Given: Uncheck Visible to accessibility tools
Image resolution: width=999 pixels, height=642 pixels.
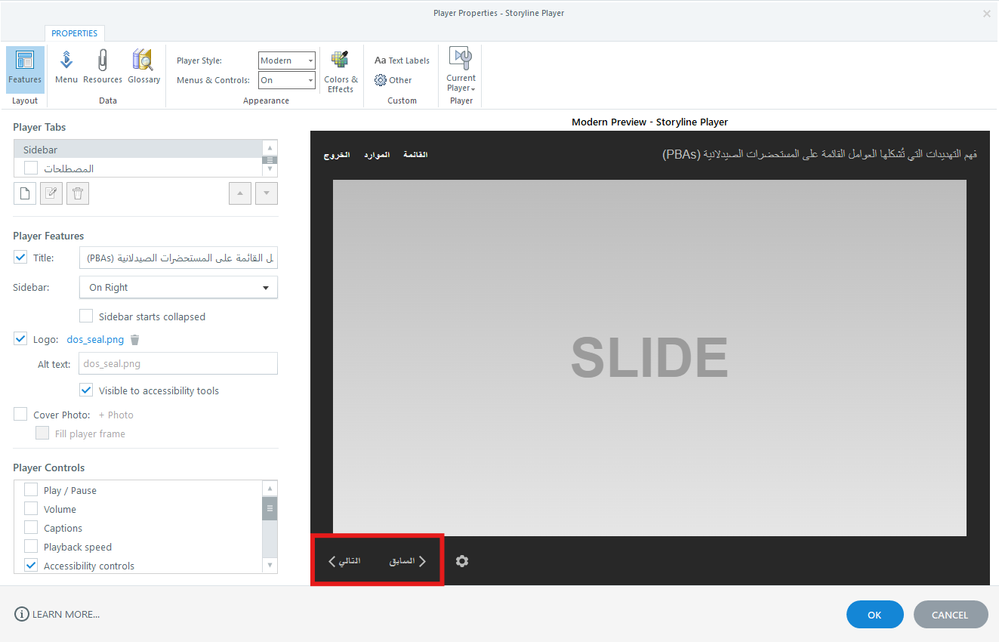Looking at the screenshot, I should [x=86, y=390].
